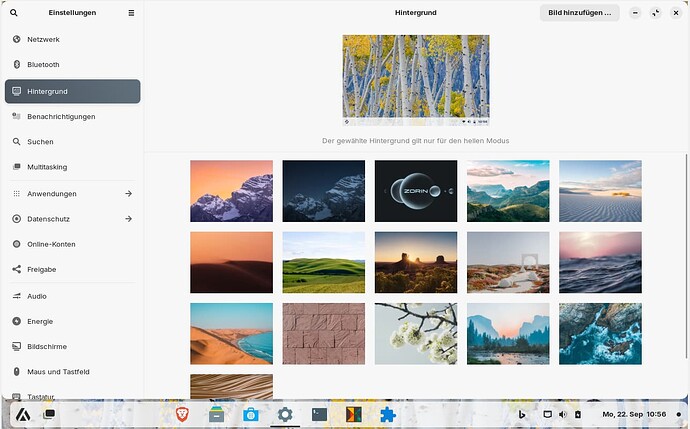Image resolution: width=690 pixels, height=429 pixels.
Task: Click the wallpaper list scrollbar
Action: click(x=686, y=250)
